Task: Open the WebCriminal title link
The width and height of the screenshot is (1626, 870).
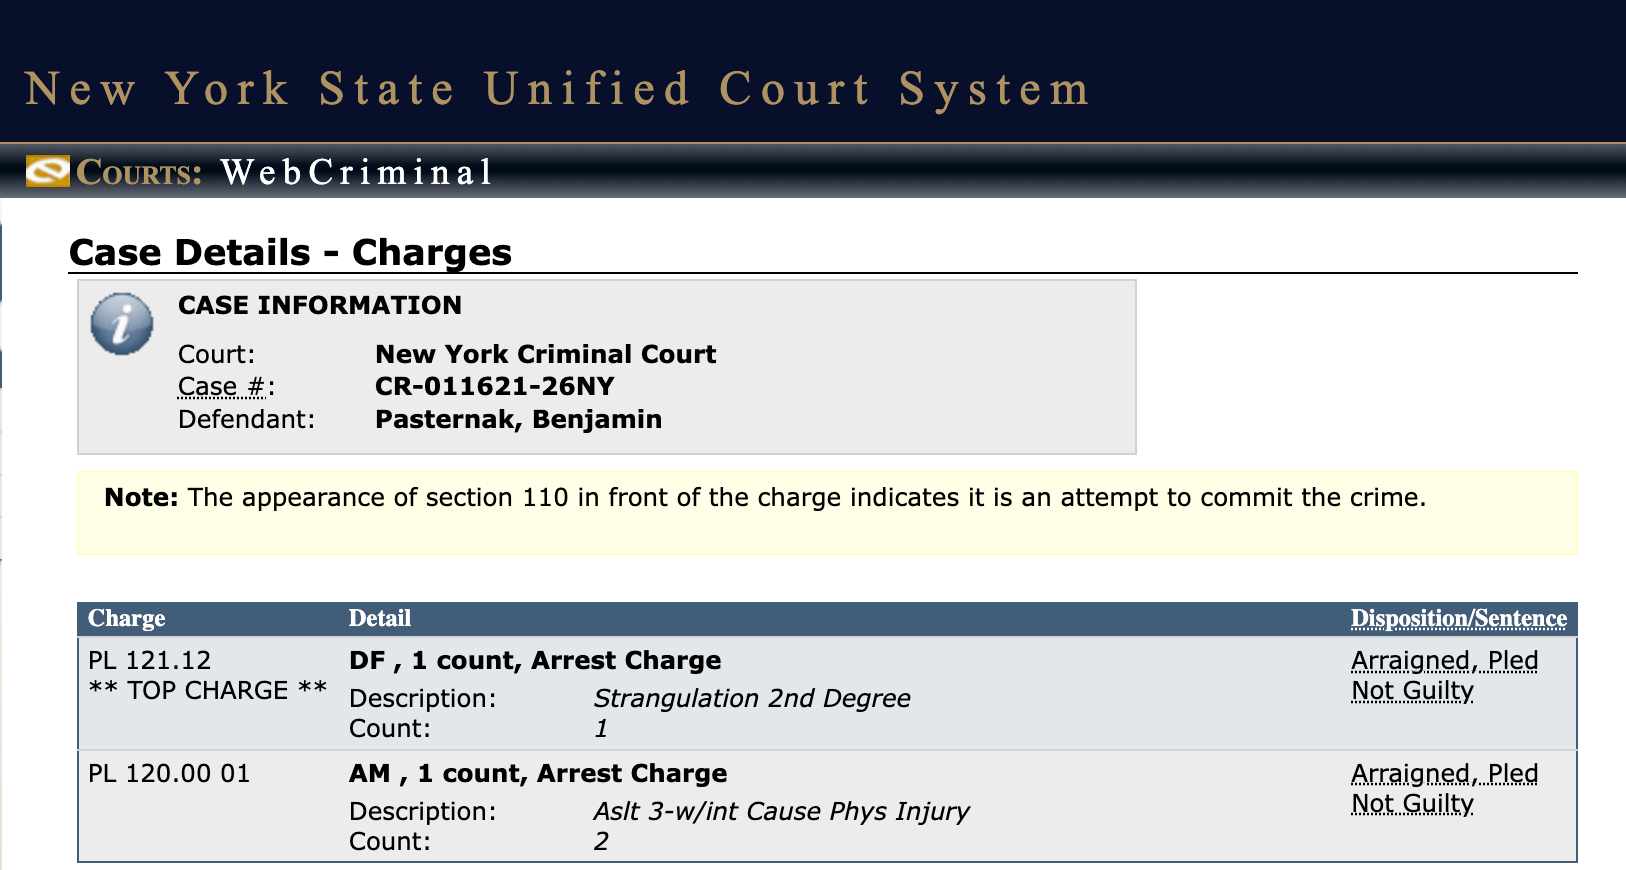Action: coord(357,173)
